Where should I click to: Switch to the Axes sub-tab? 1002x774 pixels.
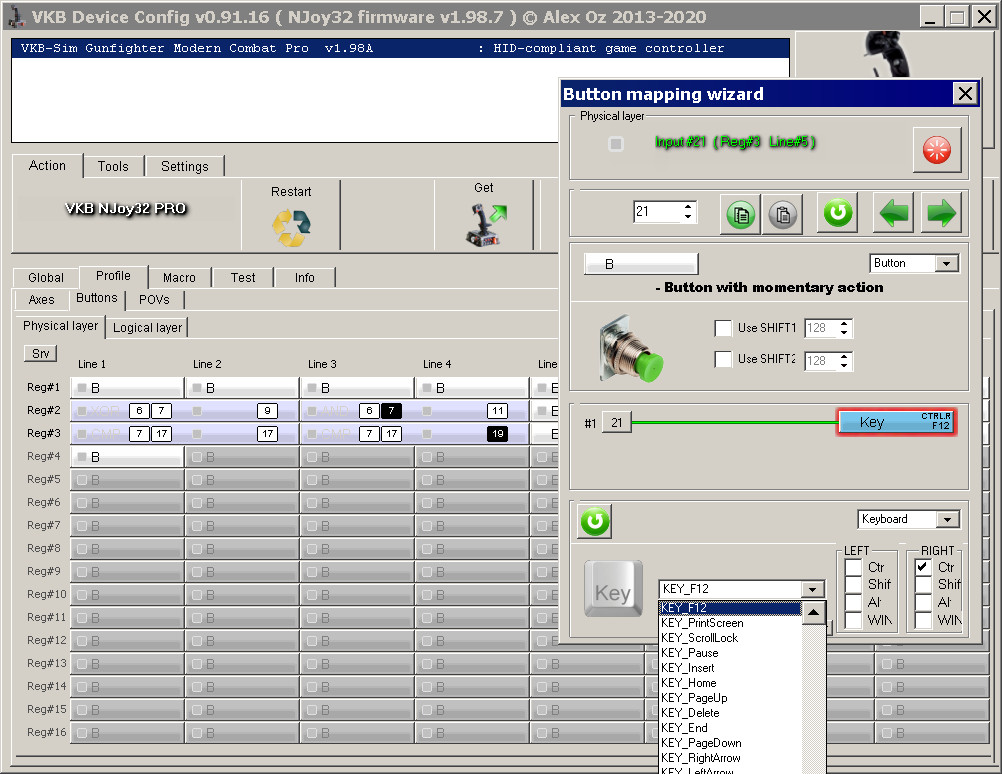tap(42, 300)
